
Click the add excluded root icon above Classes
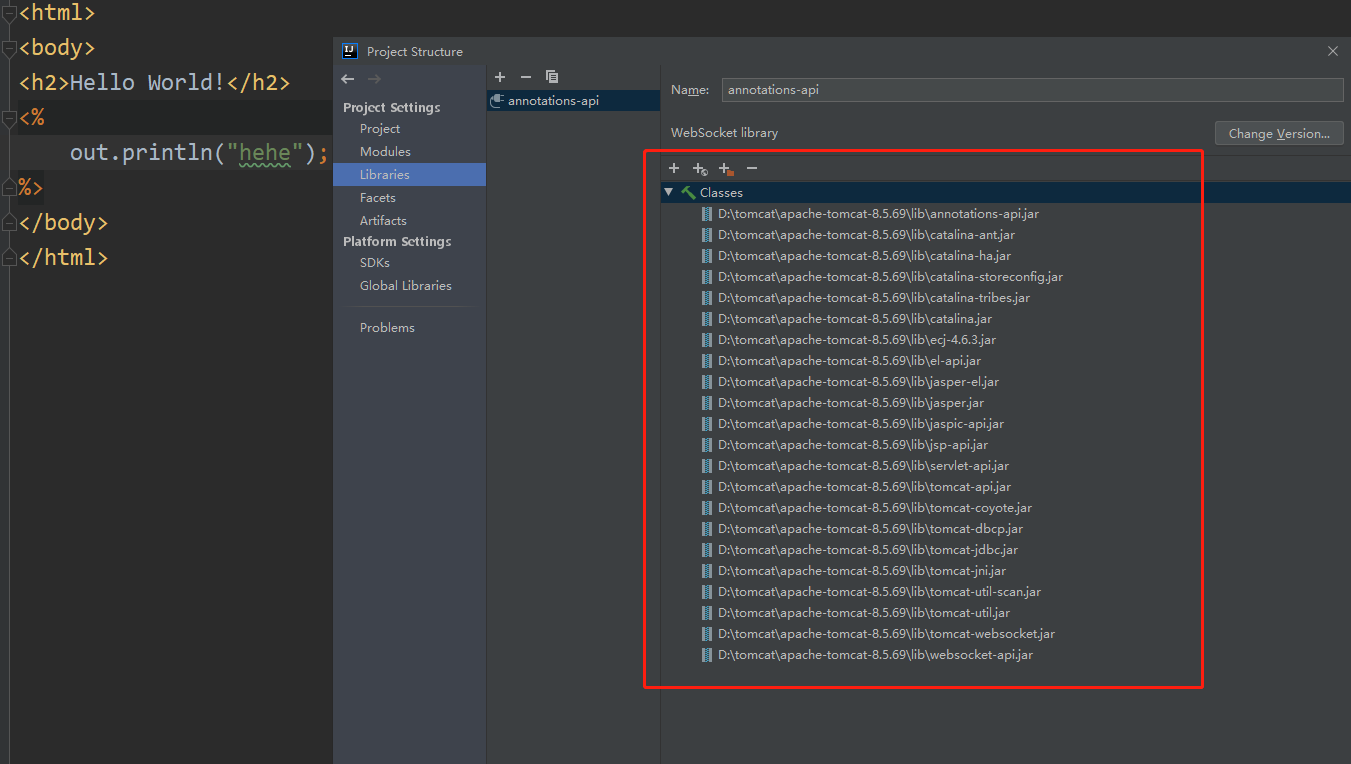[726, 169]
